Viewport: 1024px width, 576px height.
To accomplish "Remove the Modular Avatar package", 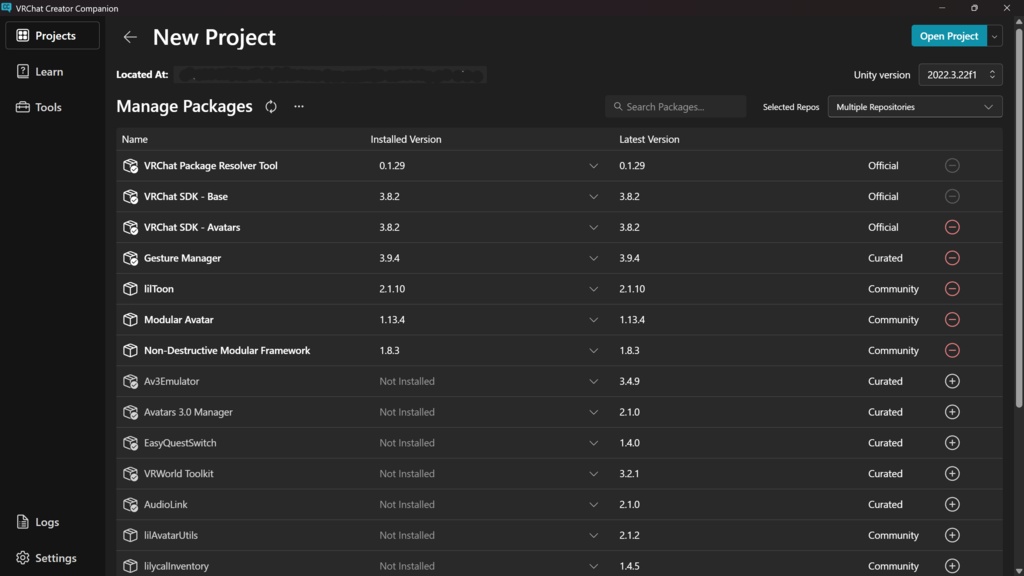I will coord(952,320).
